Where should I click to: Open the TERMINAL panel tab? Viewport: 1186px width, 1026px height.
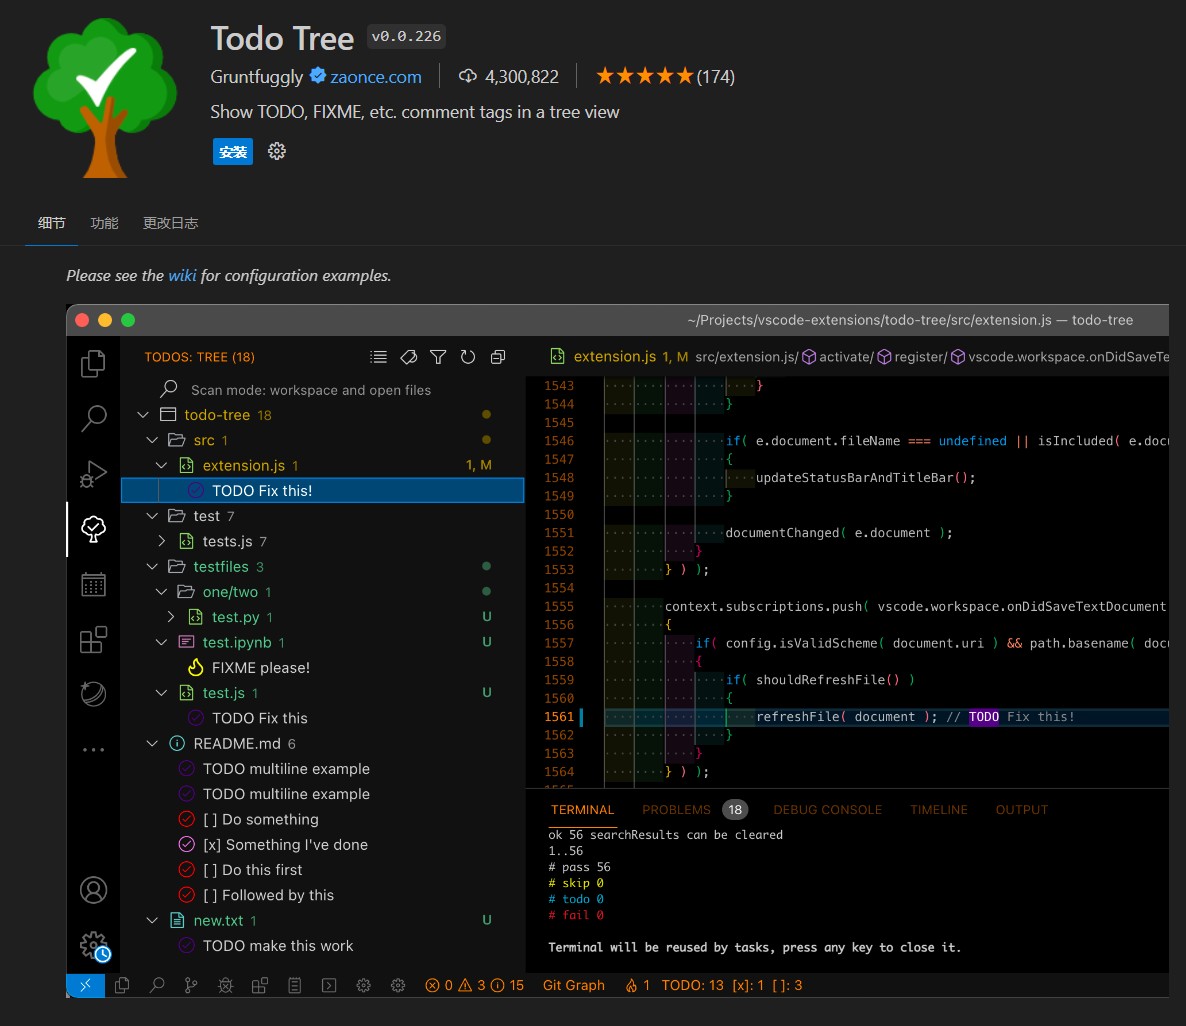582,810
